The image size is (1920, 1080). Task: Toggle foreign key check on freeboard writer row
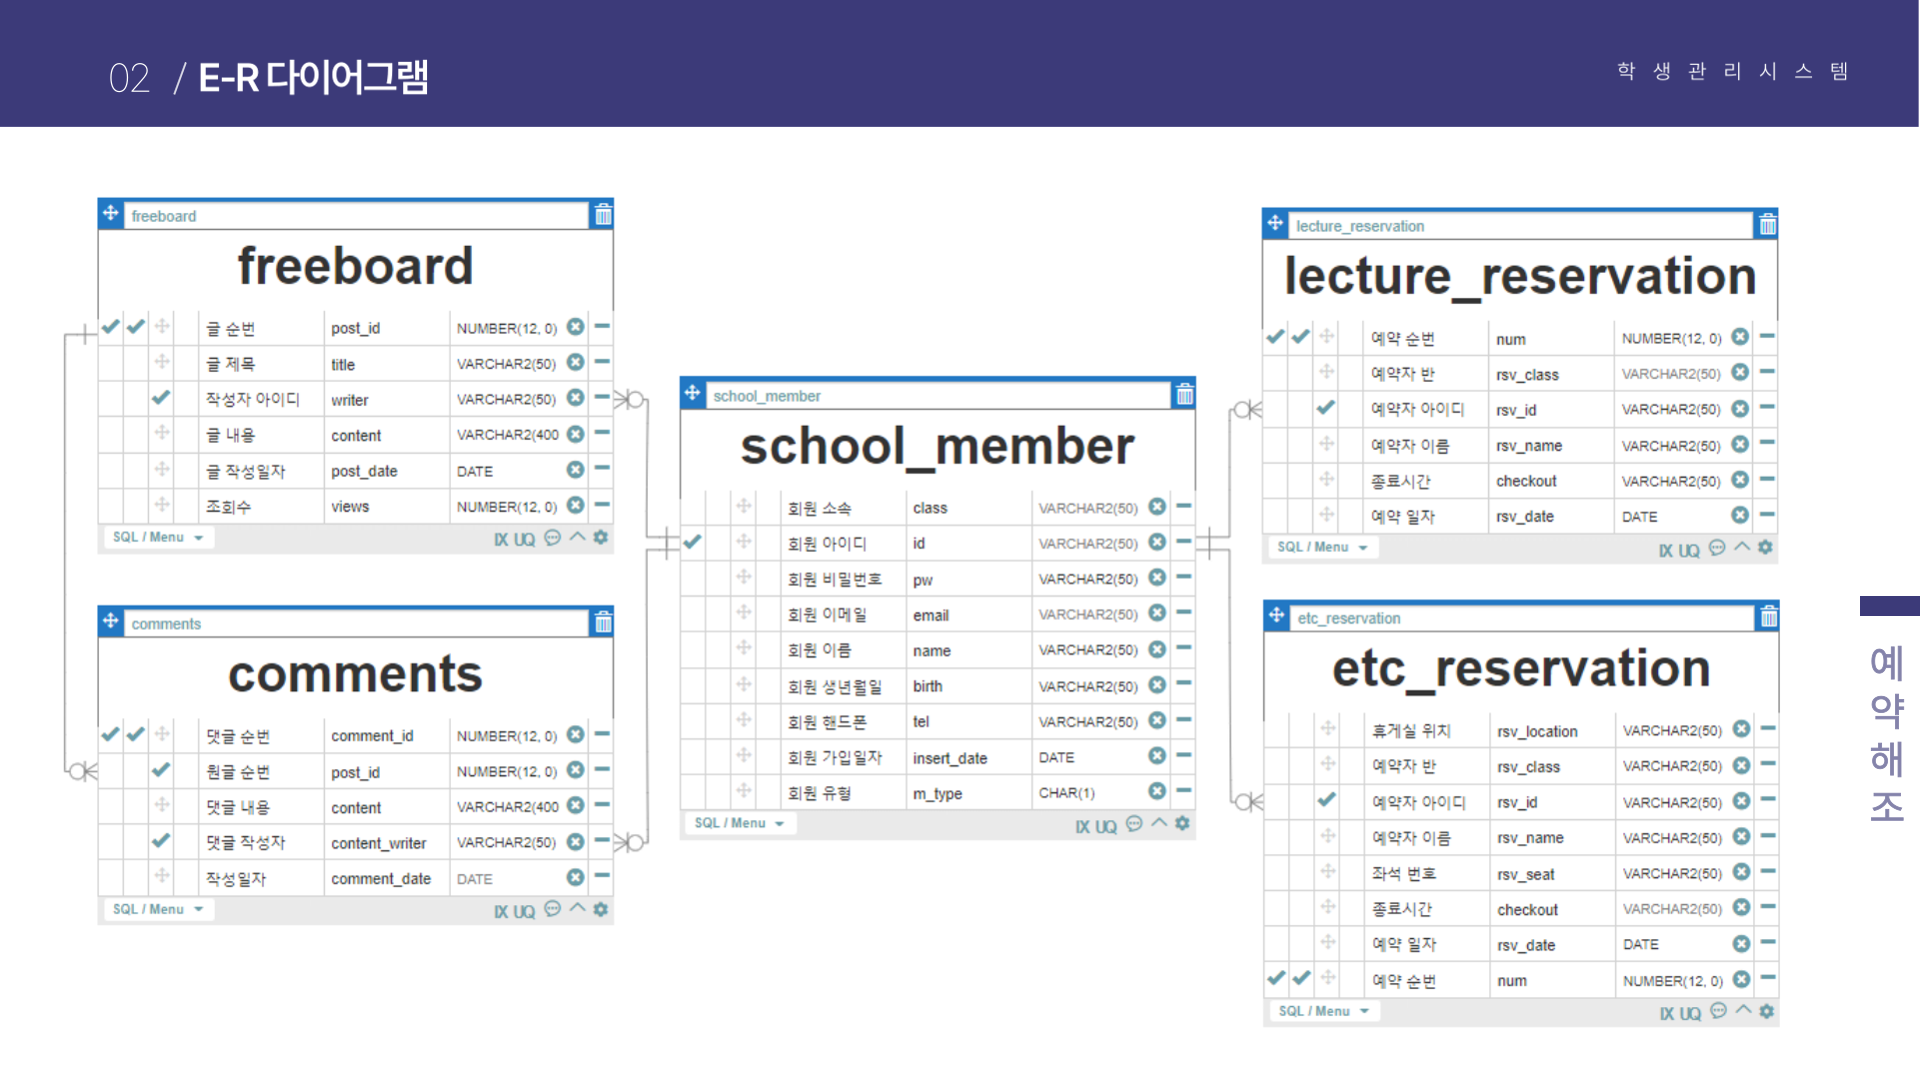(x=161, y=398)
